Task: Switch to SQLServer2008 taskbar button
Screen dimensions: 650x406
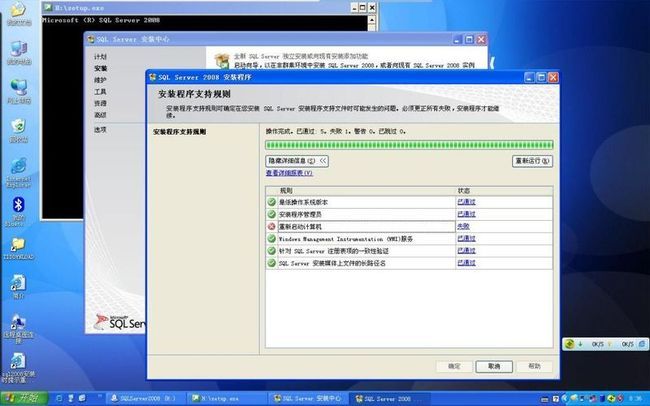Action: point(145,399)
